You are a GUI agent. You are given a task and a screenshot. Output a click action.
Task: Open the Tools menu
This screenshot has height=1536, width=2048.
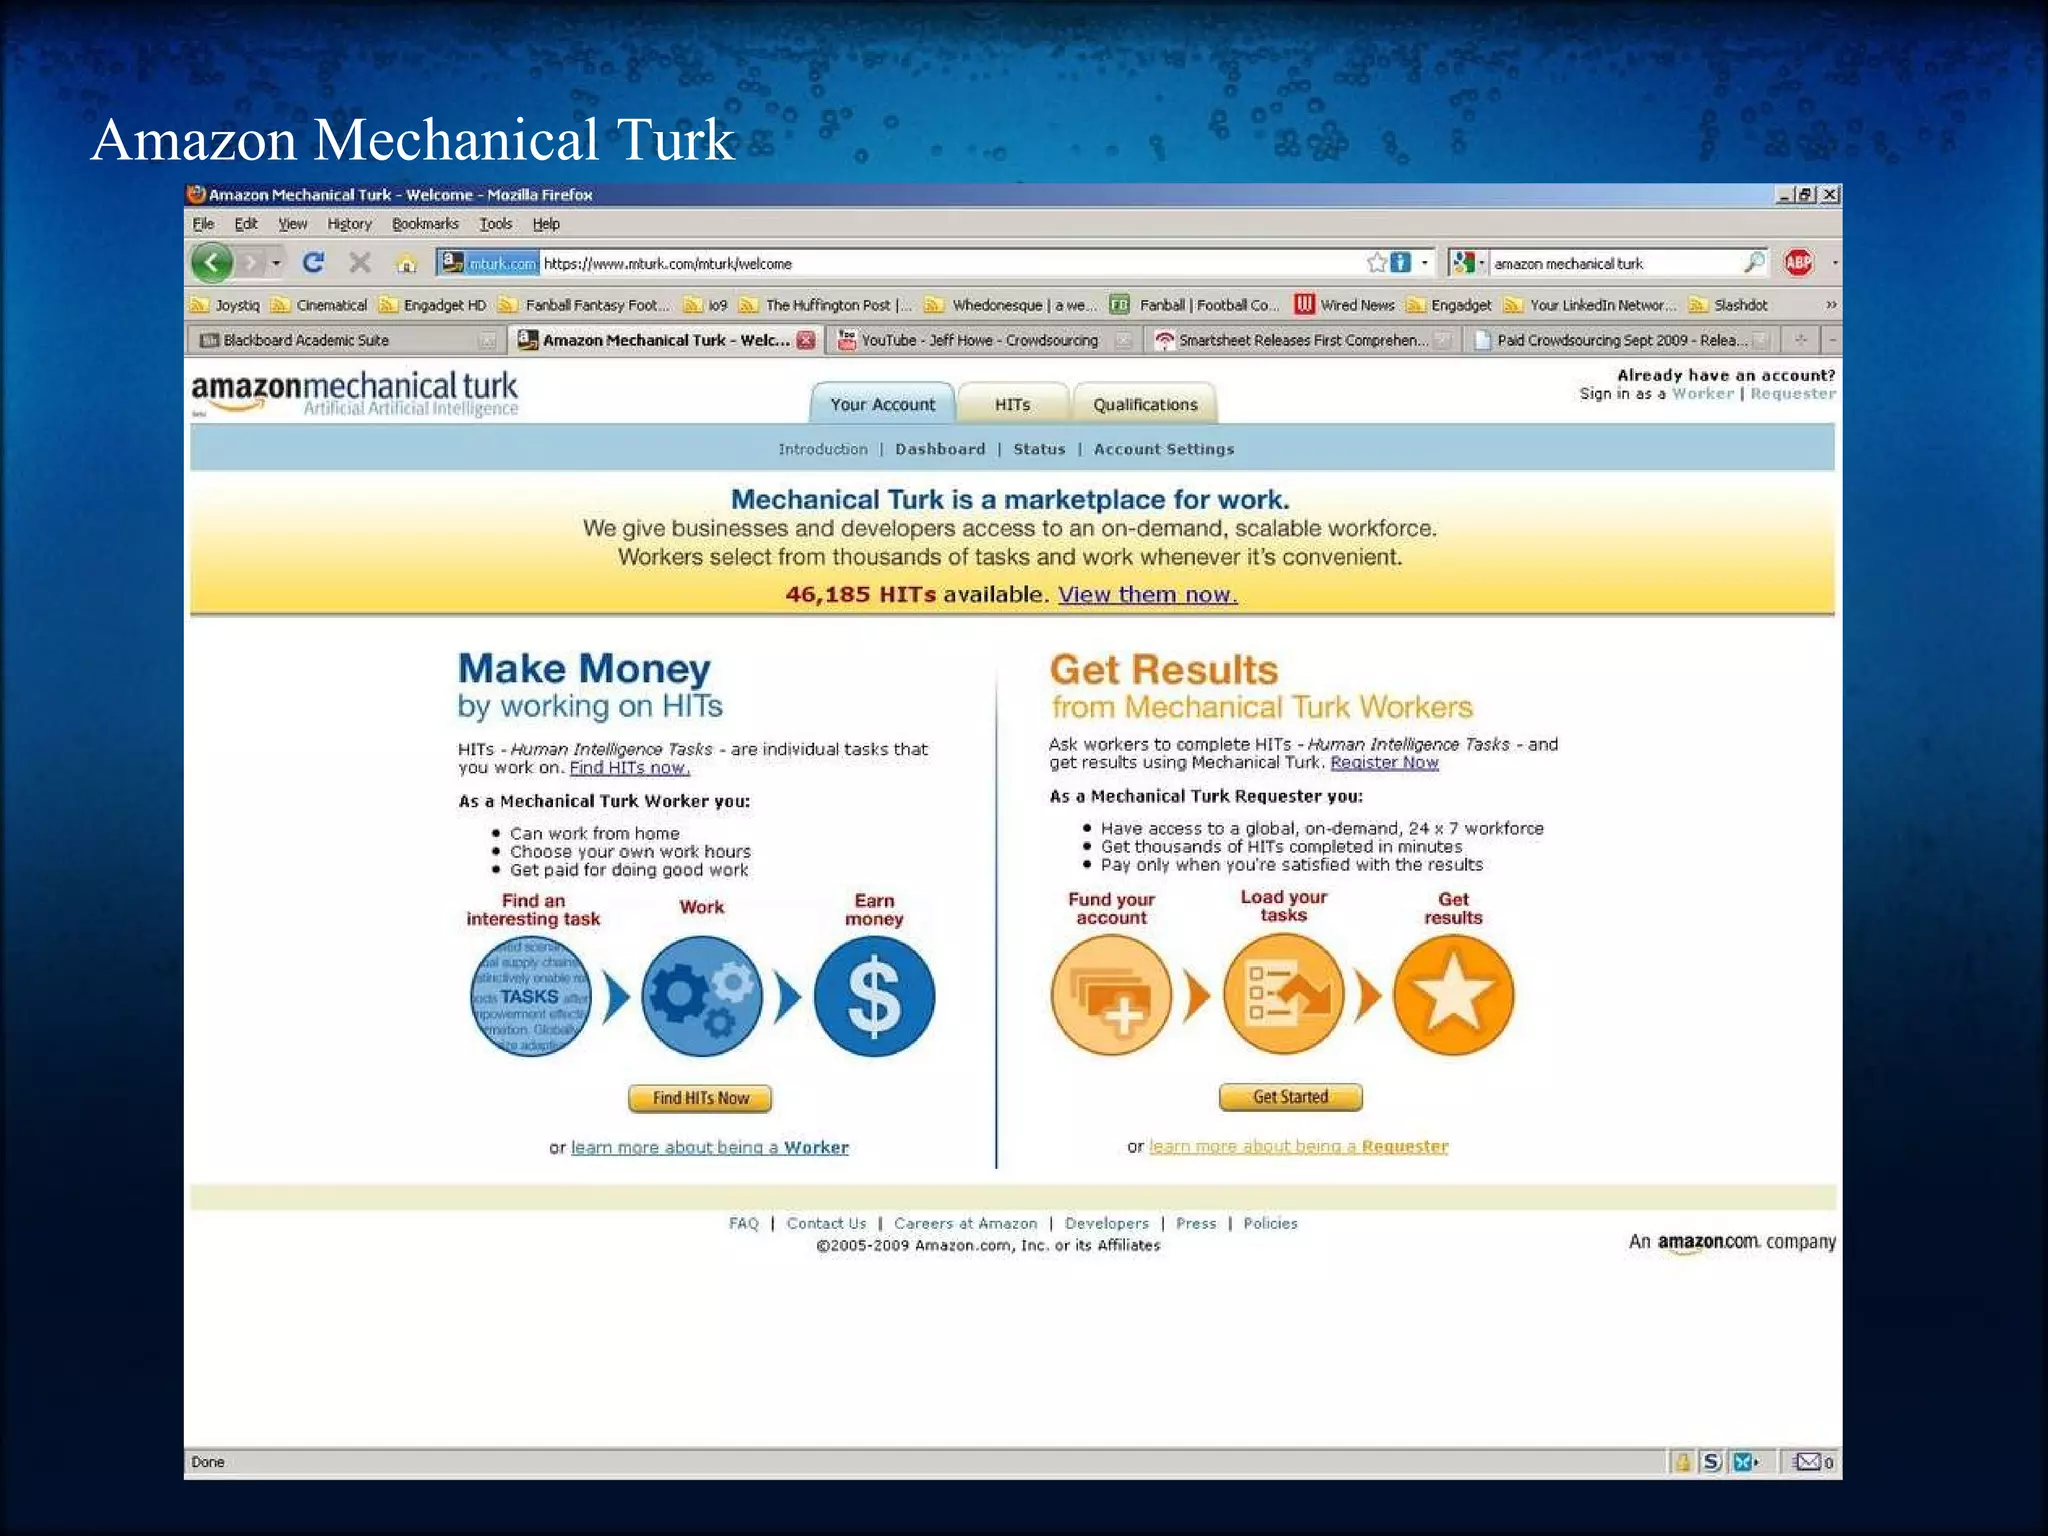tap(495, 224)
